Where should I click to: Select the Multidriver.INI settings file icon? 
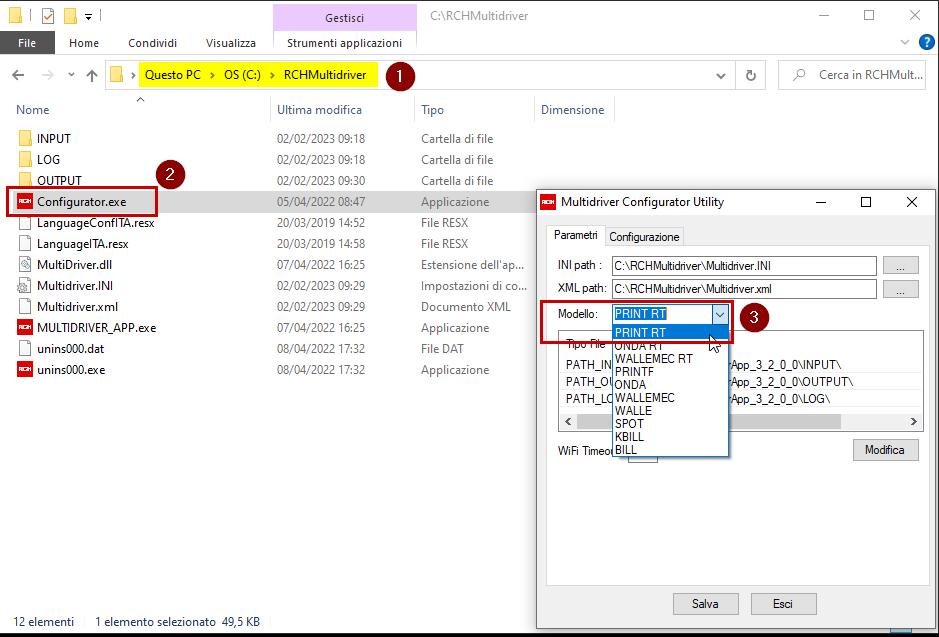pos(26,286)
